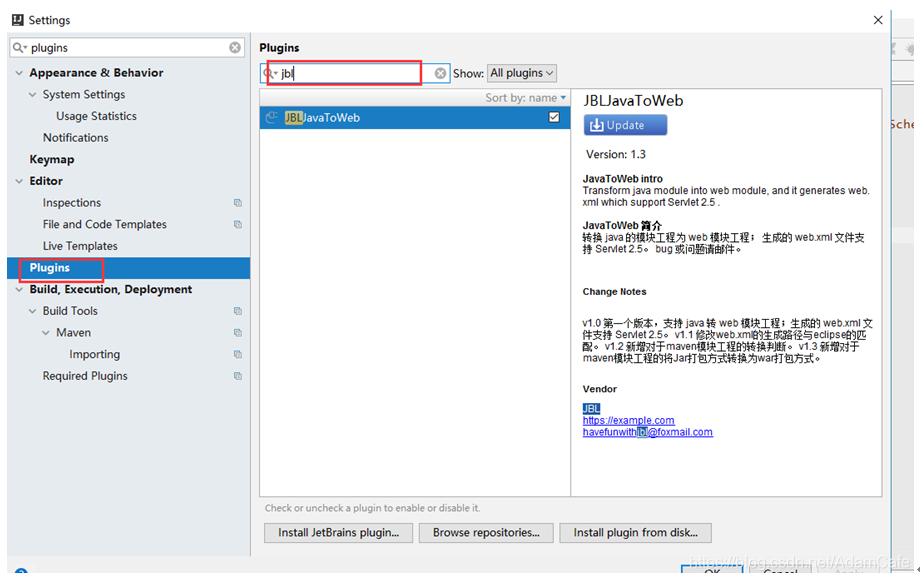Disable the JBLJavaToWeb plugin checkbox
Screen dimensions: 920x581
click(x=554, y=117)
